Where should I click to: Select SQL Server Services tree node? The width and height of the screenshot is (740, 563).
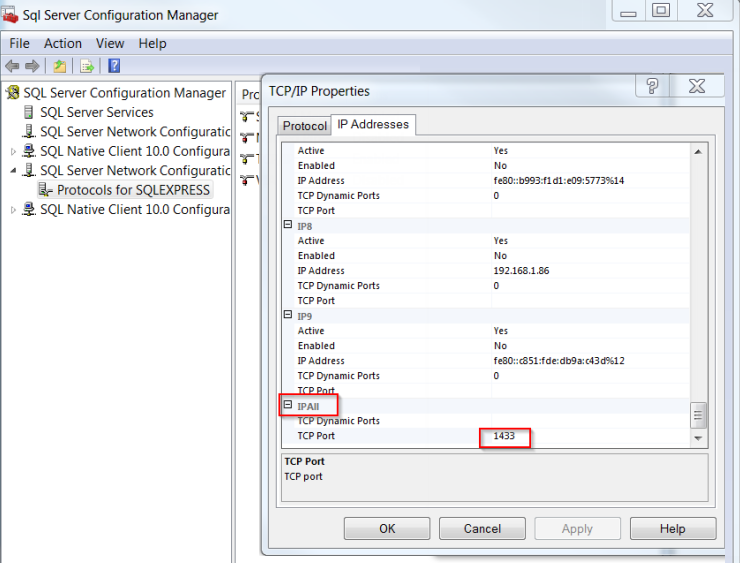[96, 112]
